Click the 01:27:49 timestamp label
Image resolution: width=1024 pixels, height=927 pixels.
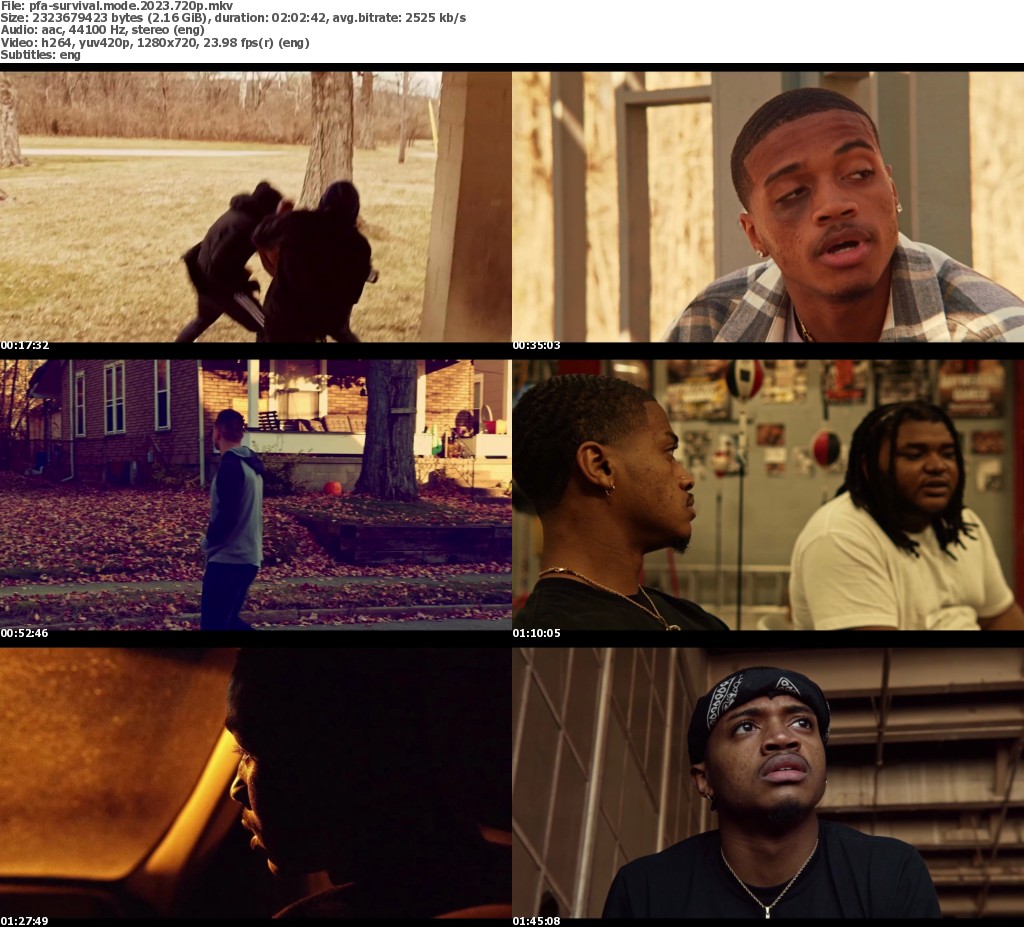pos(25,921)
